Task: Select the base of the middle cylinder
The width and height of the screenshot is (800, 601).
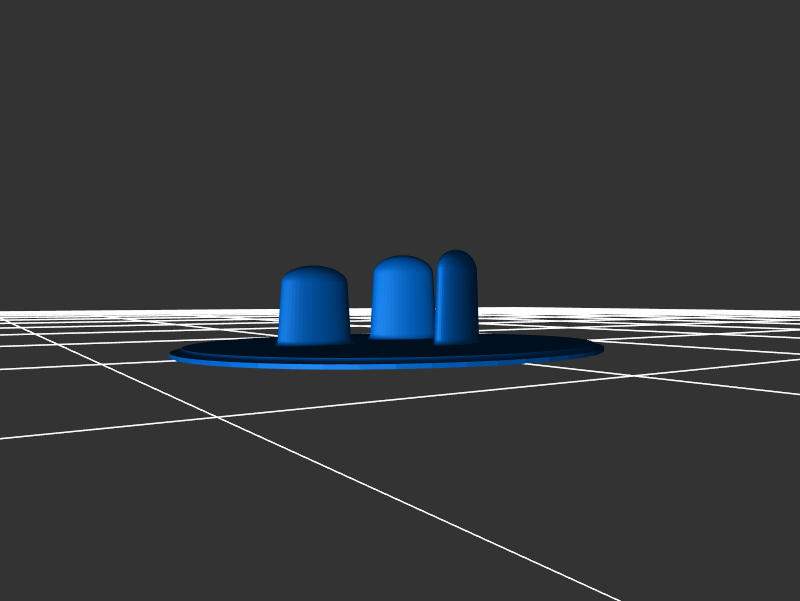Action: pos(400,335)
